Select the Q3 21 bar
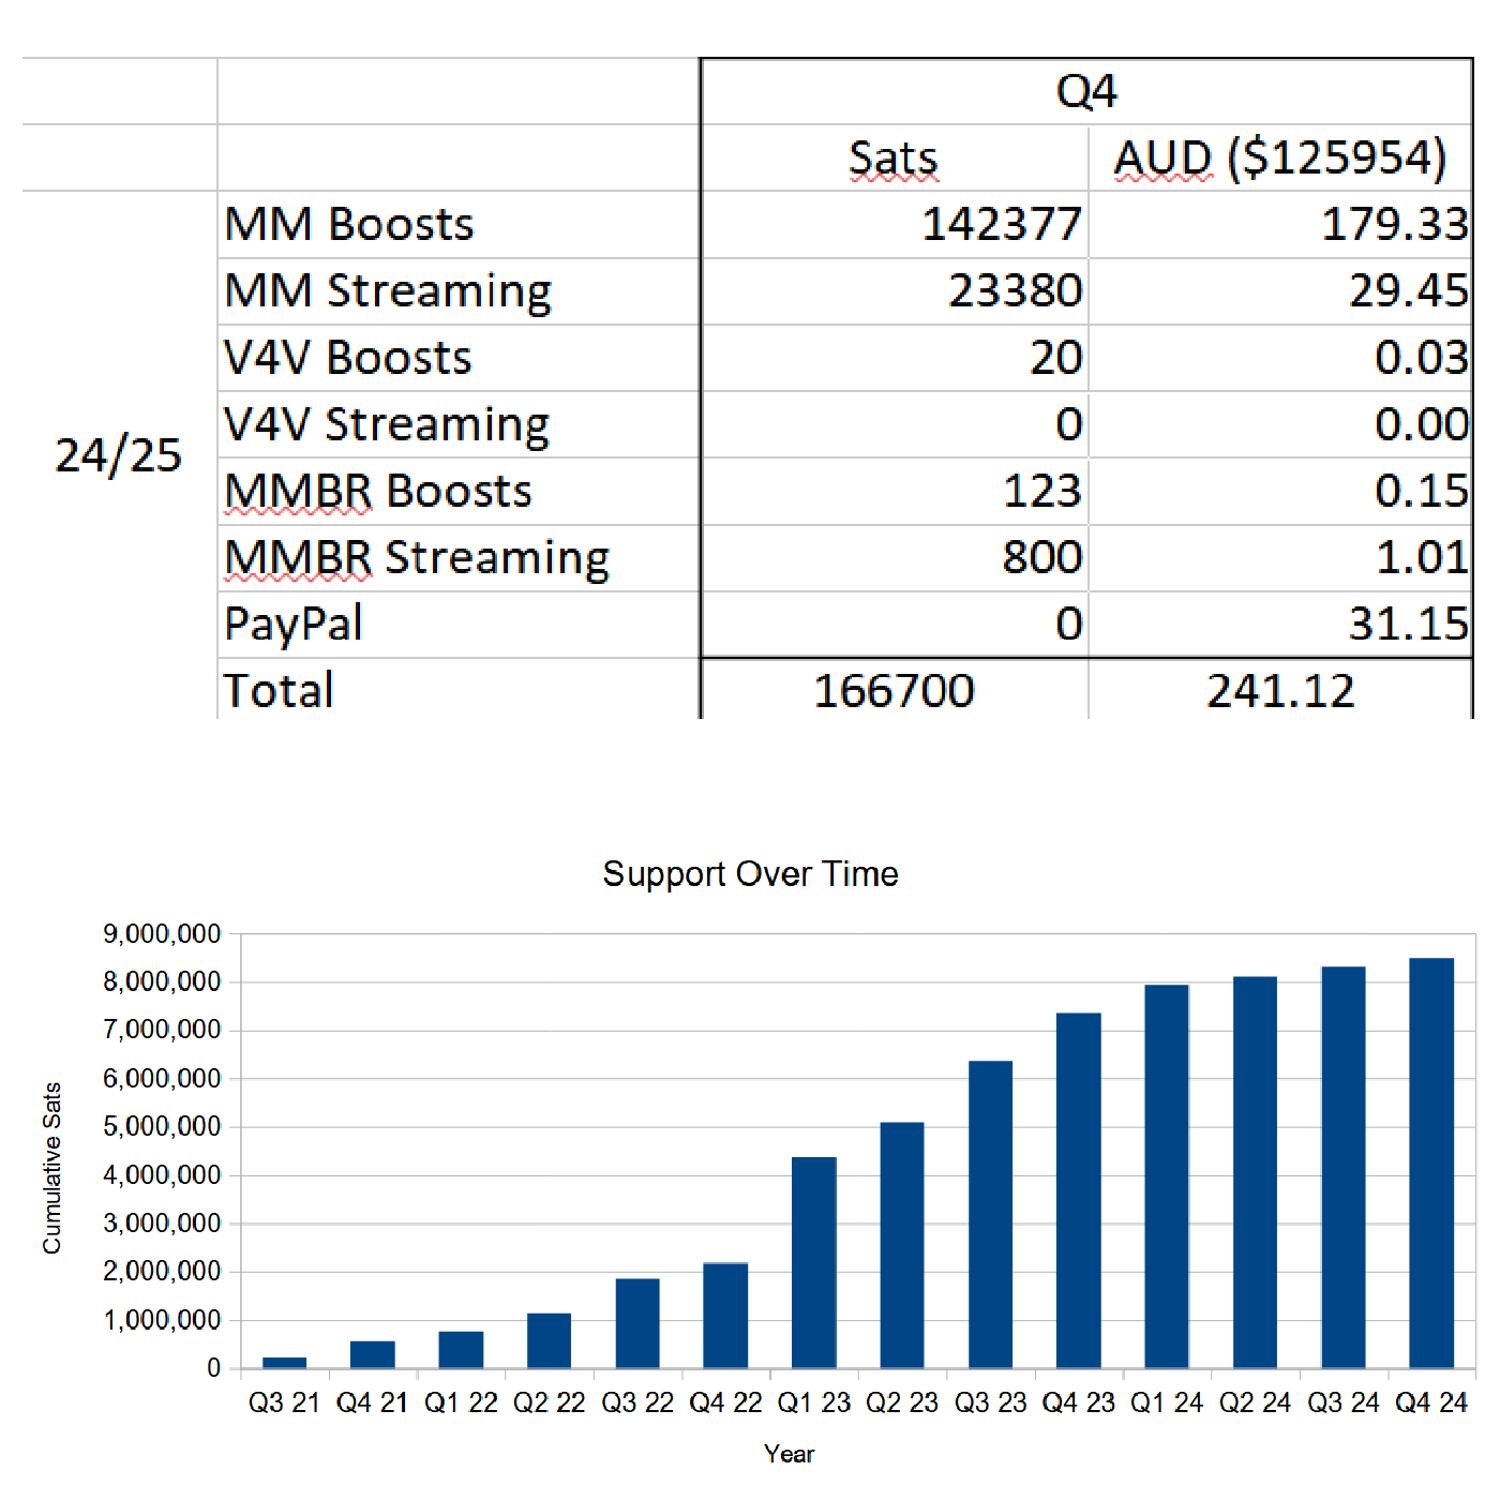The width and height of the screenshot is (1500, 1500). [x=284, y=1362]
